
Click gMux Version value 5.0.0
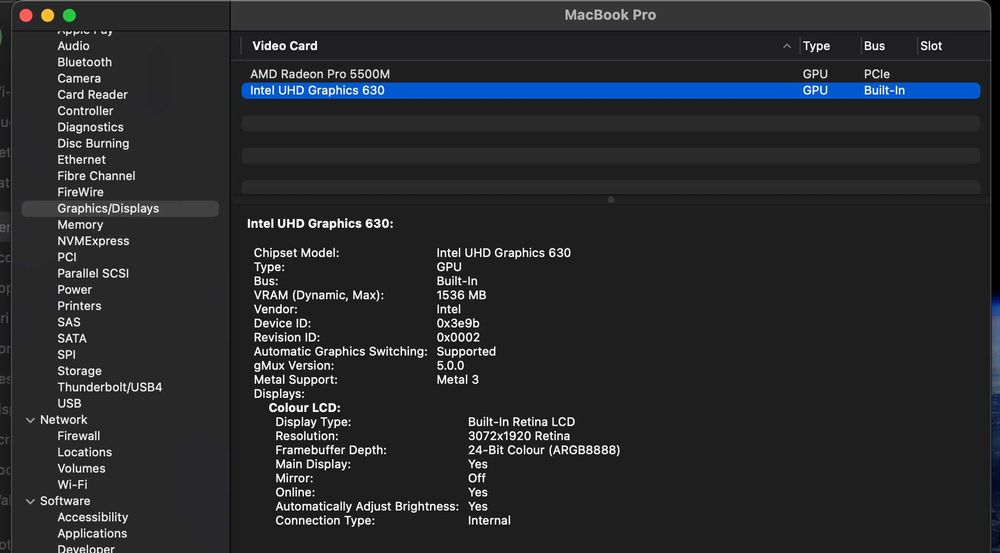[x=450, y=365]
